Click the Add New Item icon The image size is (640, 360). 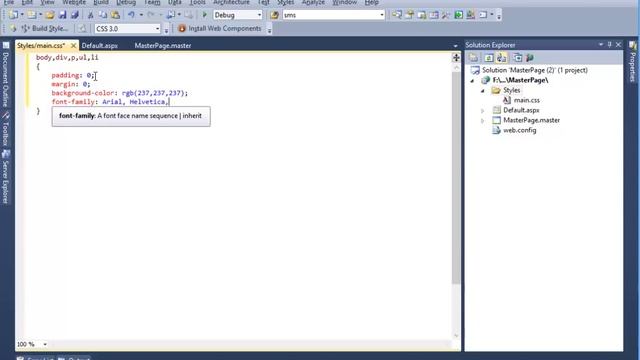coord(31,15)
